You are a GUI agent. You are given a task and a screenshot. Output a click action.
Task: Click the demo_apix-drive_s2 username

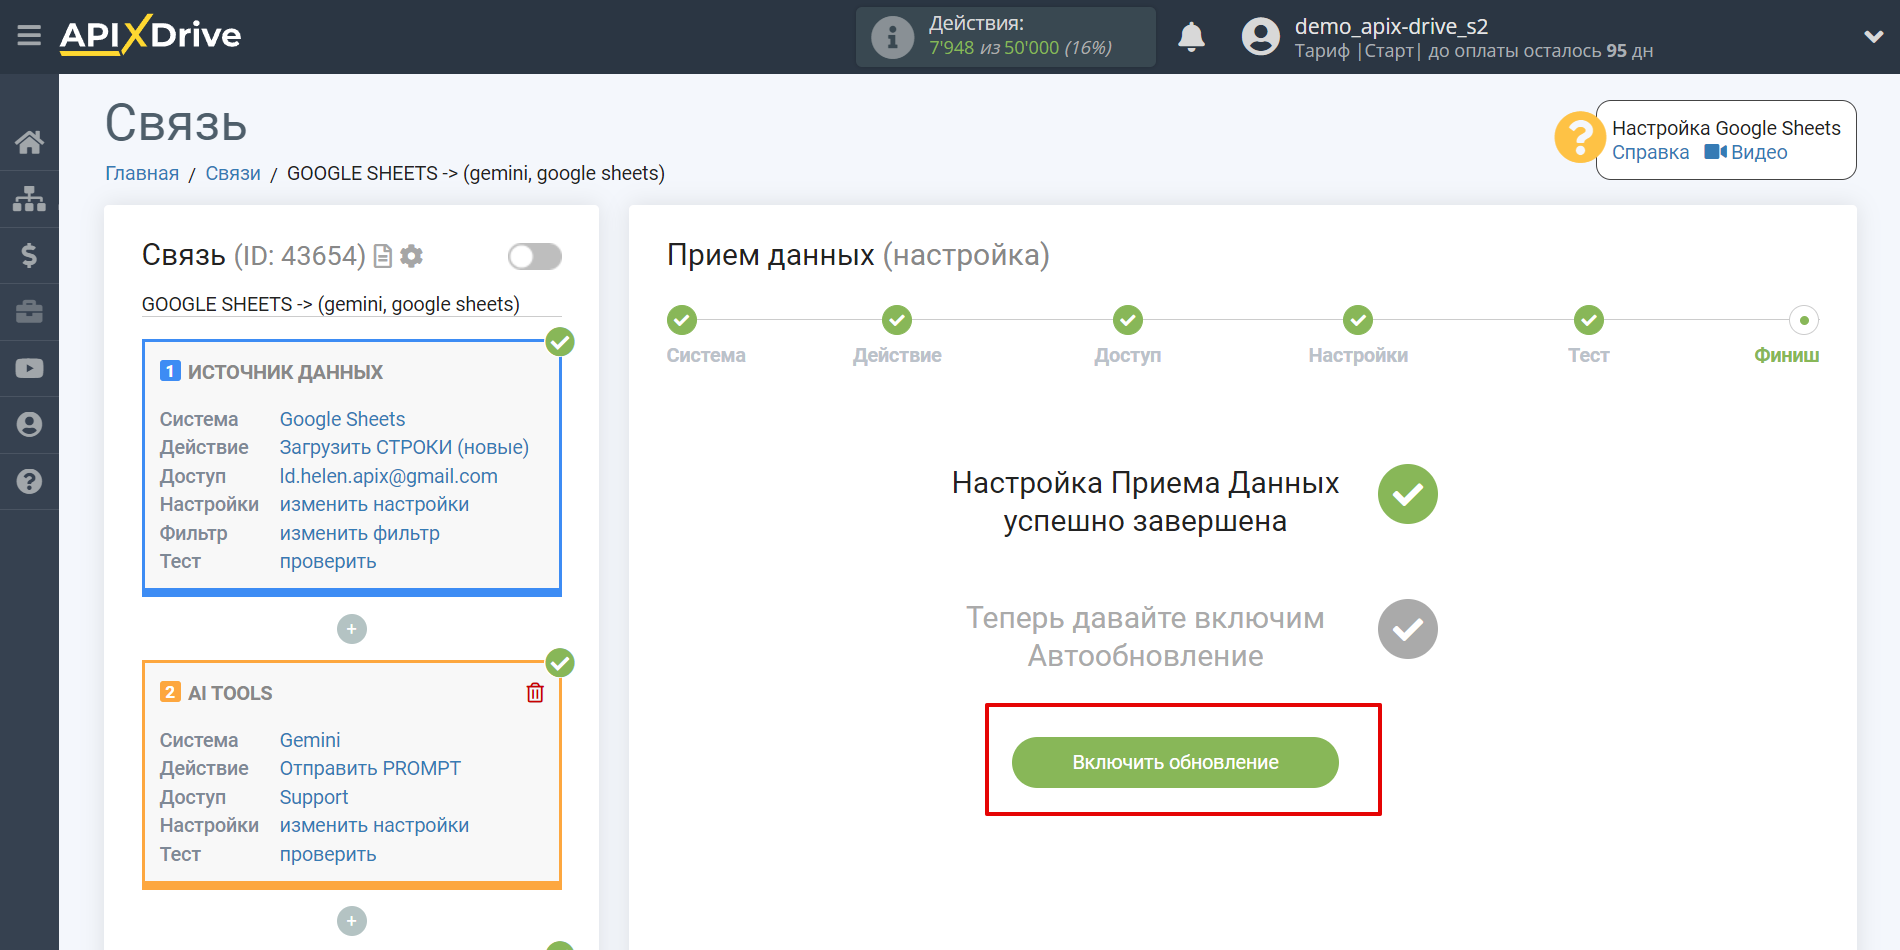click(1391, 26)
